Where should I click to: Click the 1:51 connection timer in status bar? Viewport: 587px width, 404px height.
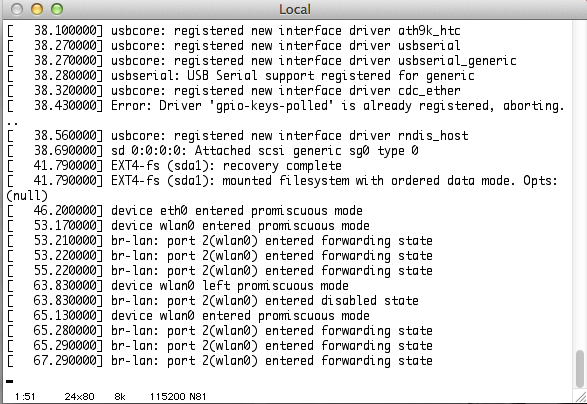[25, 397]
